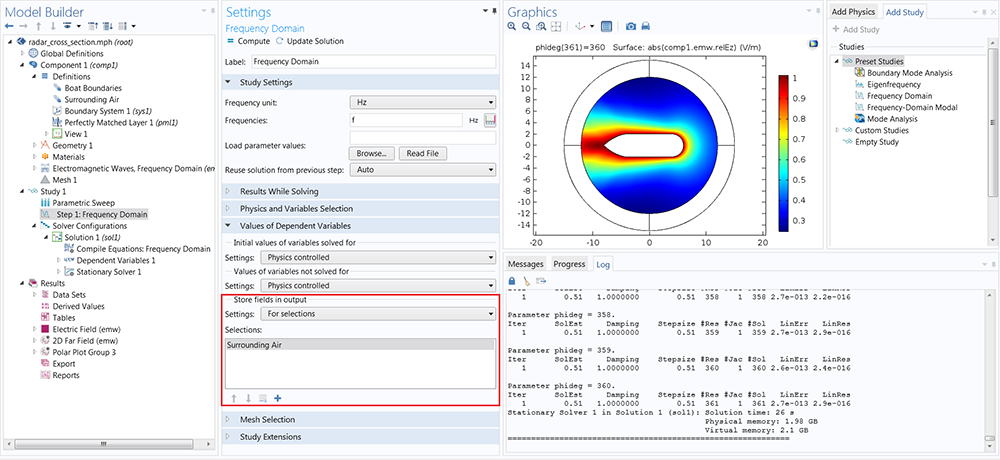The height and width of the screenshot is (460, 1000).
Task: Zoom in on the Graphics plot
Action: pyautogui.click(x=512, y=26)
